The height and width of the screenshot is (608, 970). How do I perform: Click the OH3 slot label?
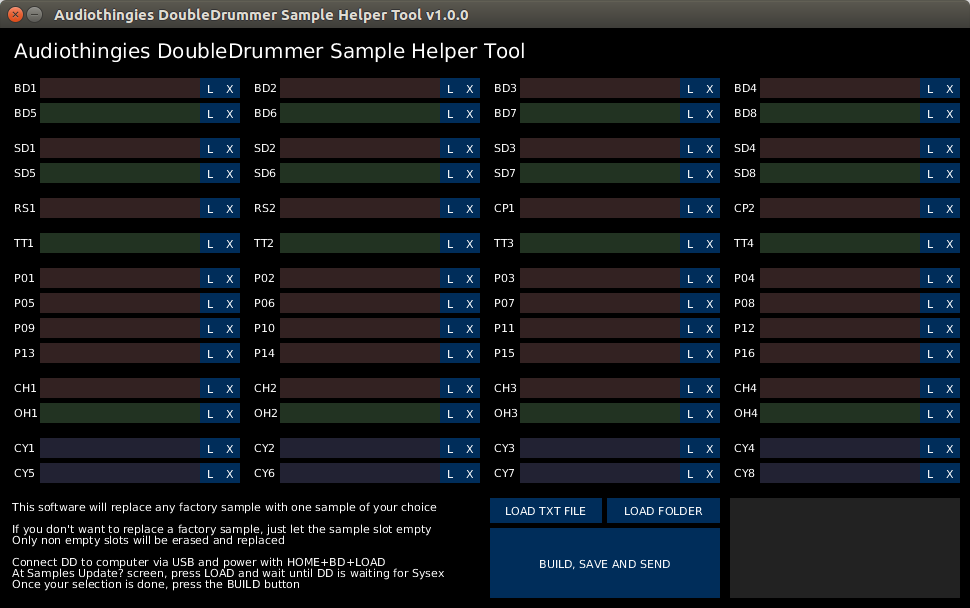(x=505, y=413)
